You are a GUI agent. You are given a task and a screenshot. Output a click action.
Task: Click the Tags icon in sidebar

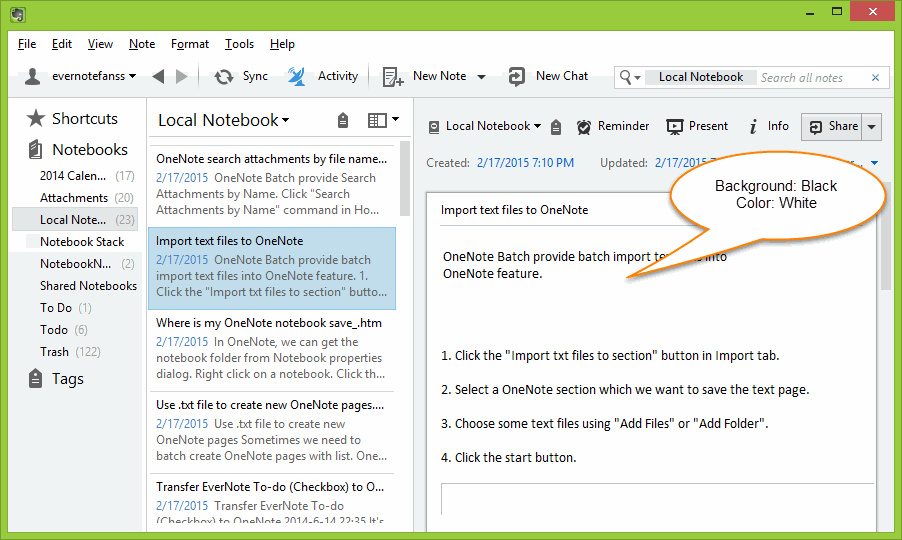point(35,378)
